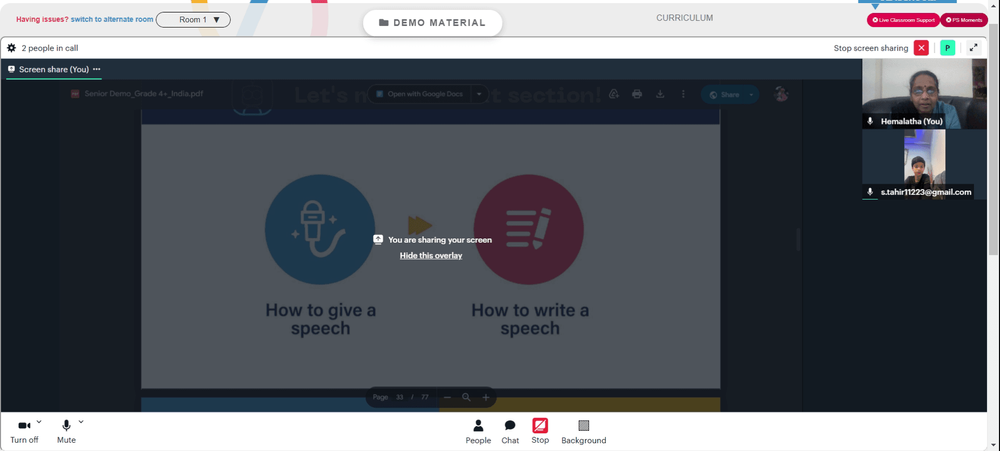Click Hemalatha's microphone status icon
The image size is (1000, 451).
click(x=870, y=121)
